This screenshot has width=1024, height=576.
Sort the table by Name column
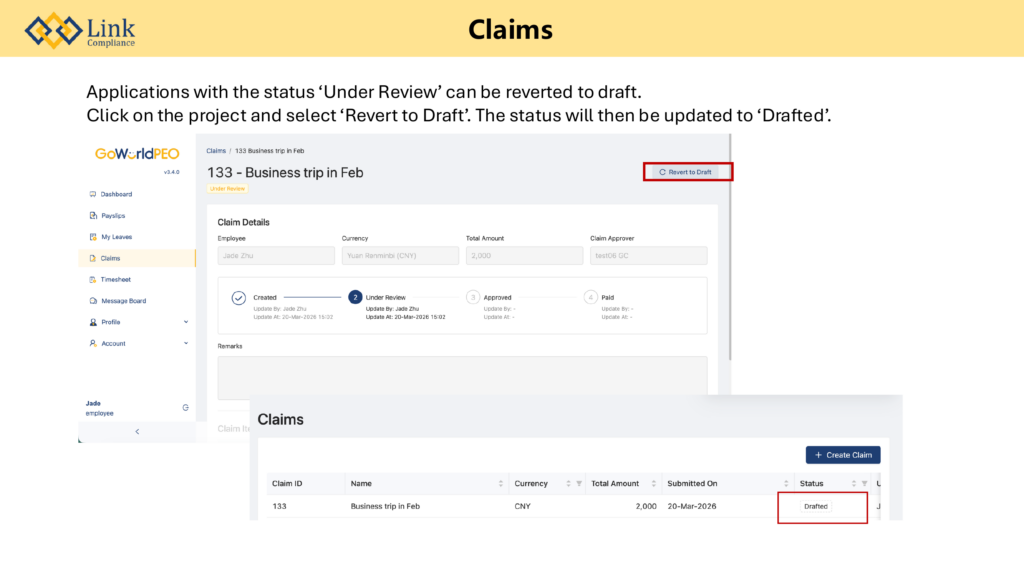point(500,484)
